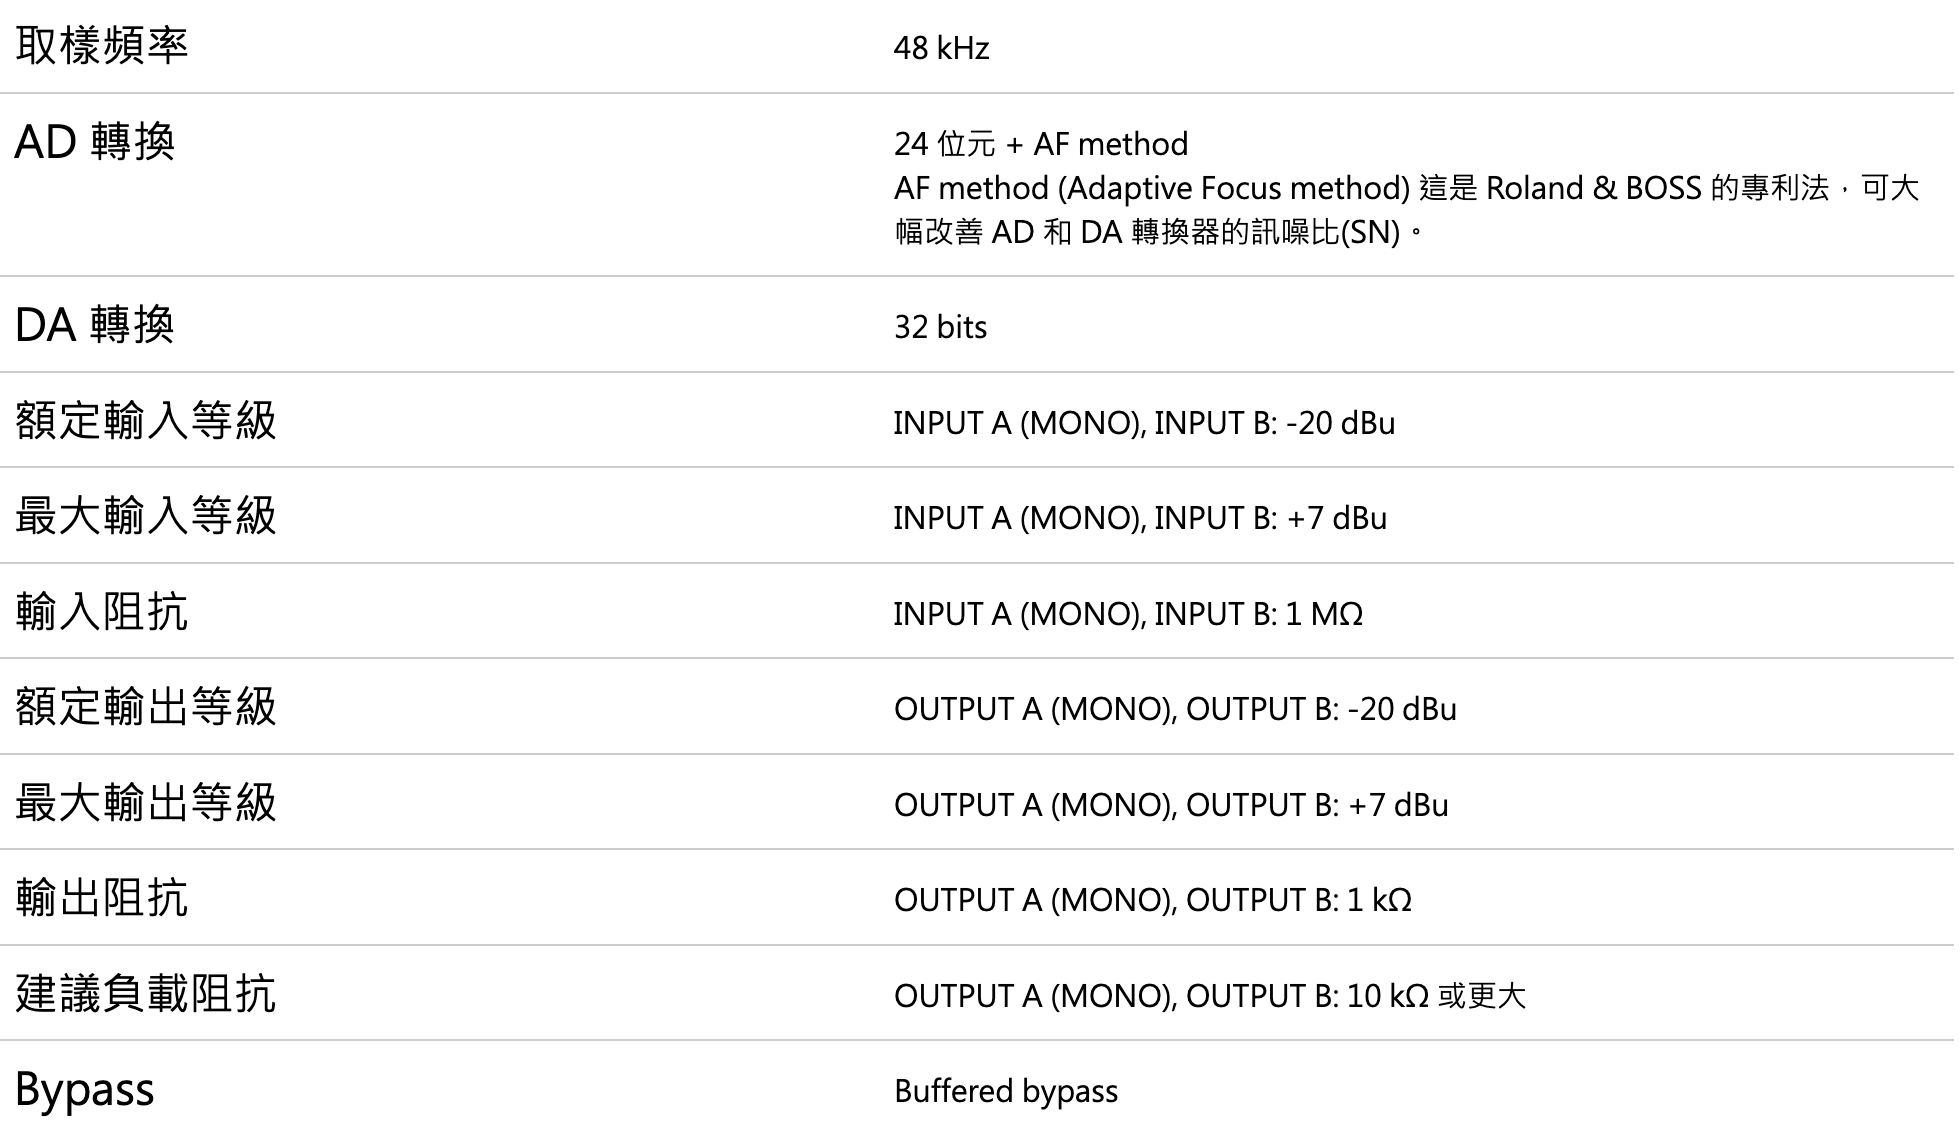Image resolution: width=1960 pixels, height=1124 pixels.
Task: Select the 48 kHz sampling rate value
Action: (x=941, y=48)
